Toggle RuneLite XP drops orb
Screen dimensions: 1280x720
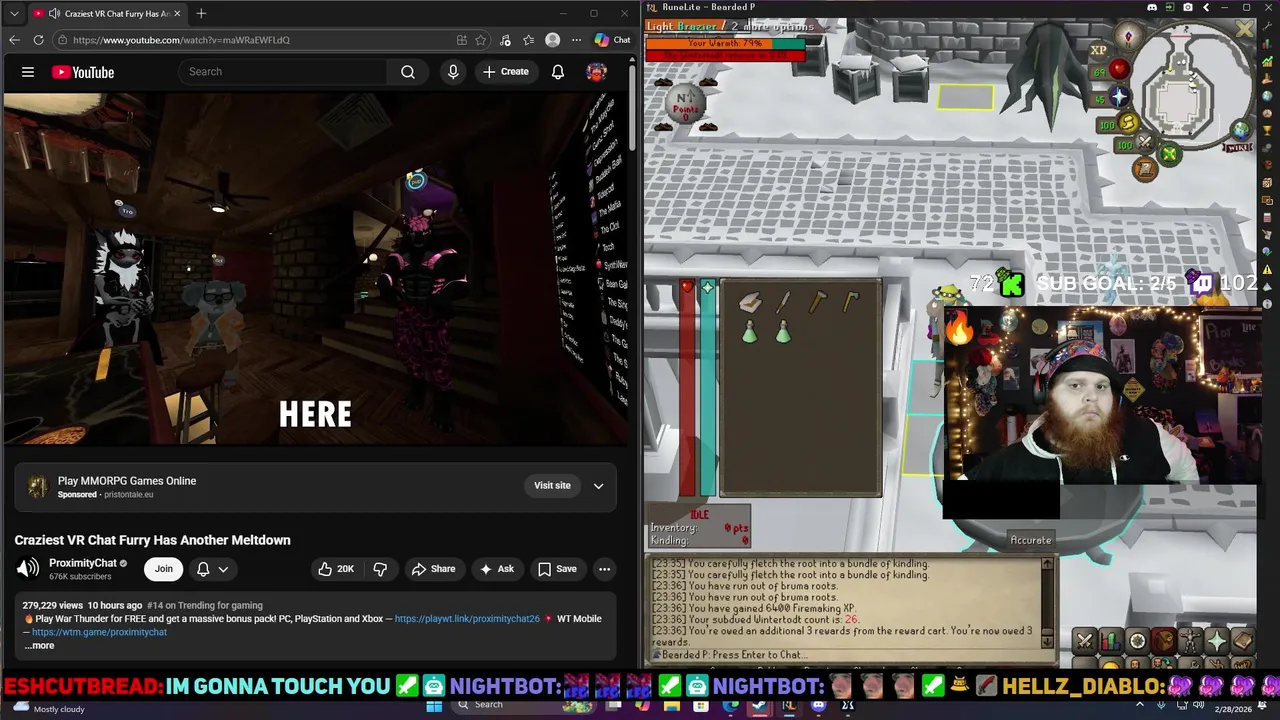coord(1098,50)
